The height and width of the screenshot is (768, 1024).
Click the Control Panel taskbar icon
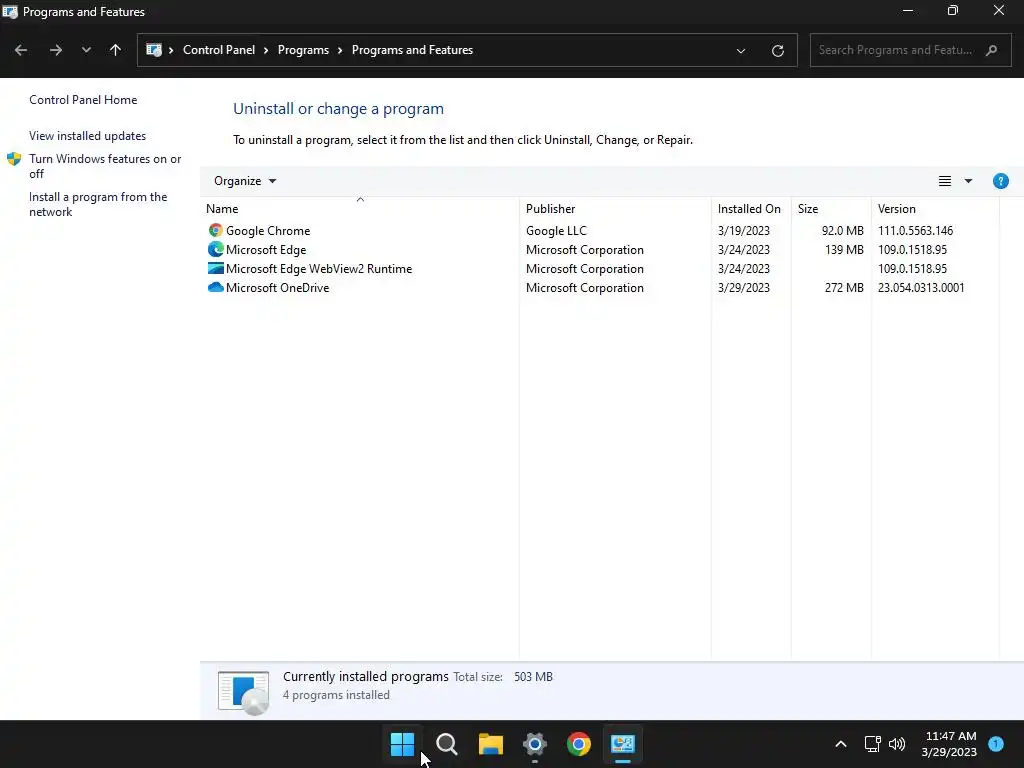click(623, 744)
